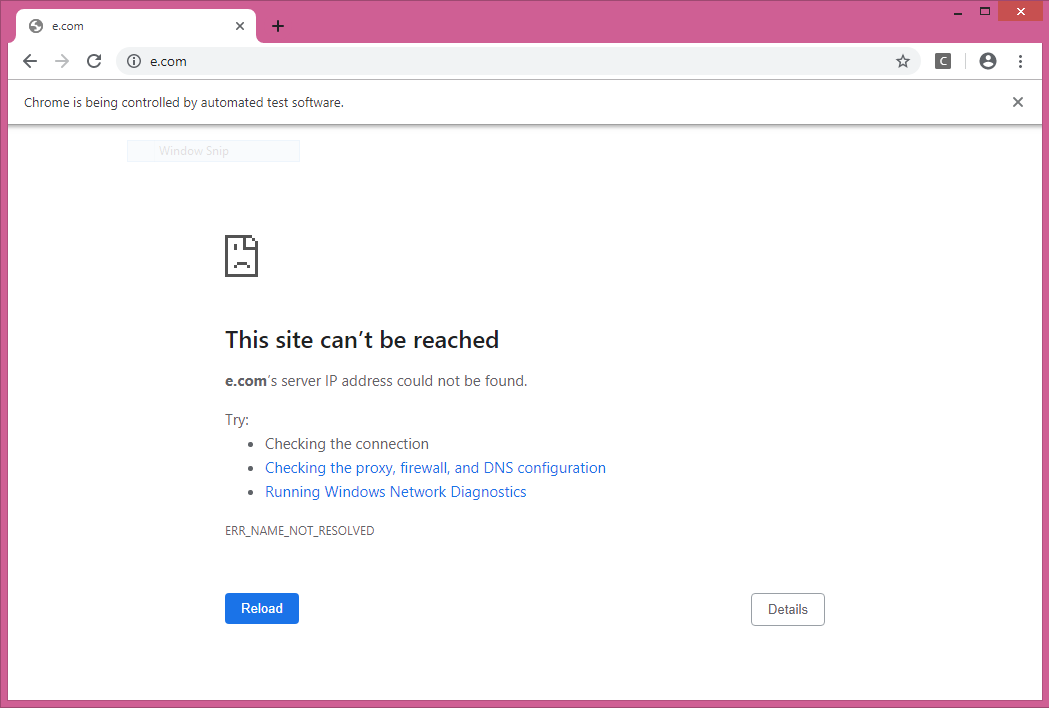This screenshot has width=1049, height=708.
Task: Click the sad page error icon
Action: pos(241,256)
